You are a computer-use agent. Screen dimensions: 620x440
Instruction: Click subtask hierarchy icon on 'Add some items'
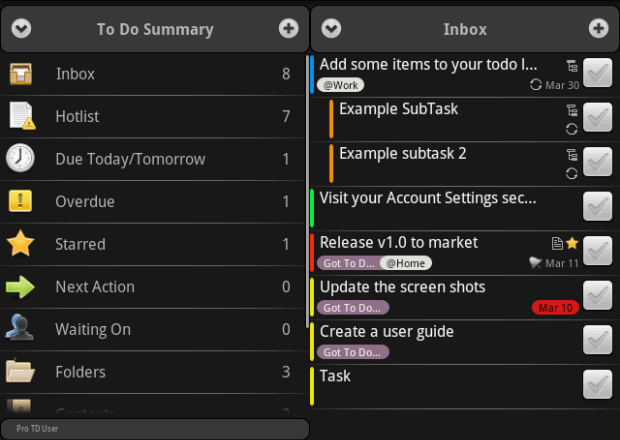[x=572, y=66]
